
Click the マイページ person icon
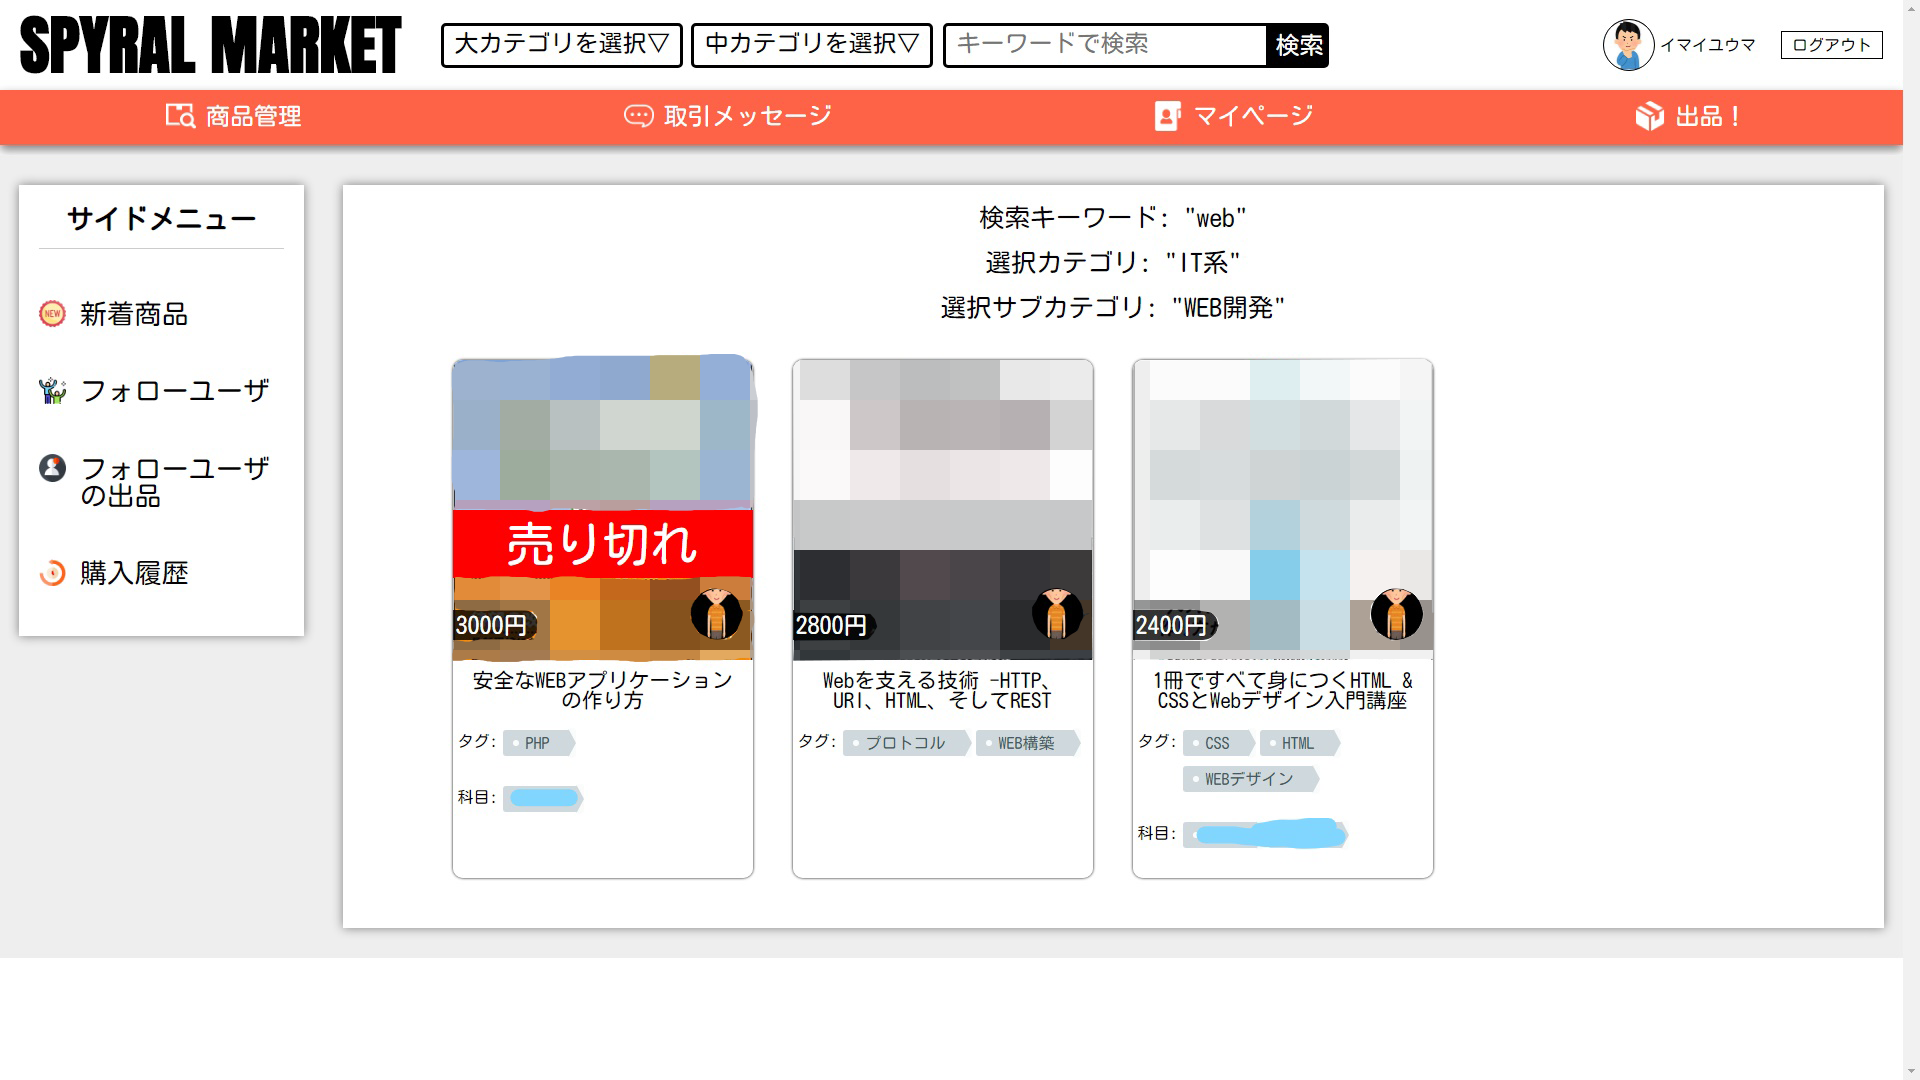coord(1167,116)
